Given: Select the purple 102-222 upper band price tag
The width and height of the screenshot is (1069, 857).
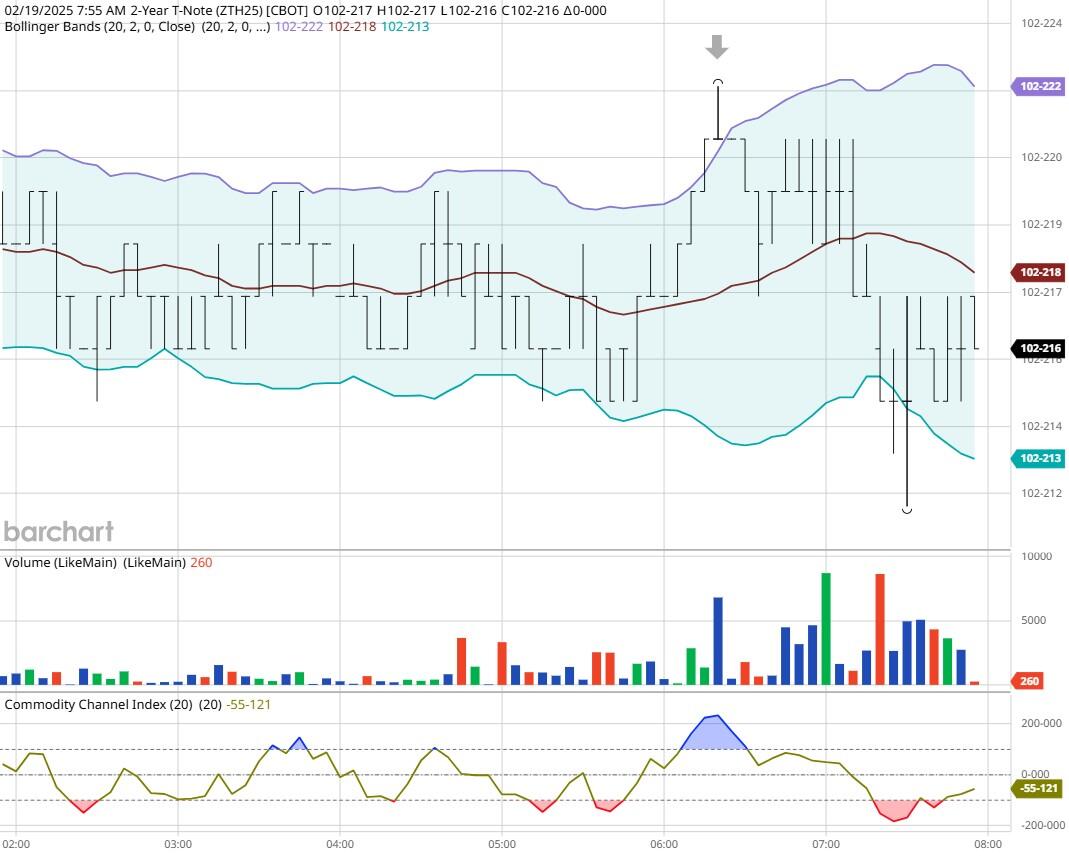Looking at the screenshot, I should click(x=1040, y=88).
